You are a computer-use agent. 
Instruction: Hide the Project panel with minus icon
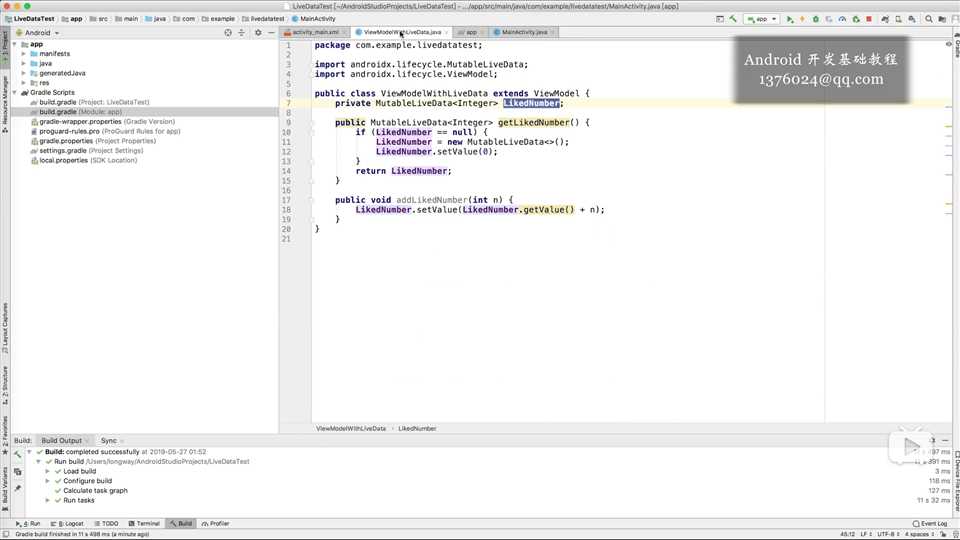(x=271, y=32)
